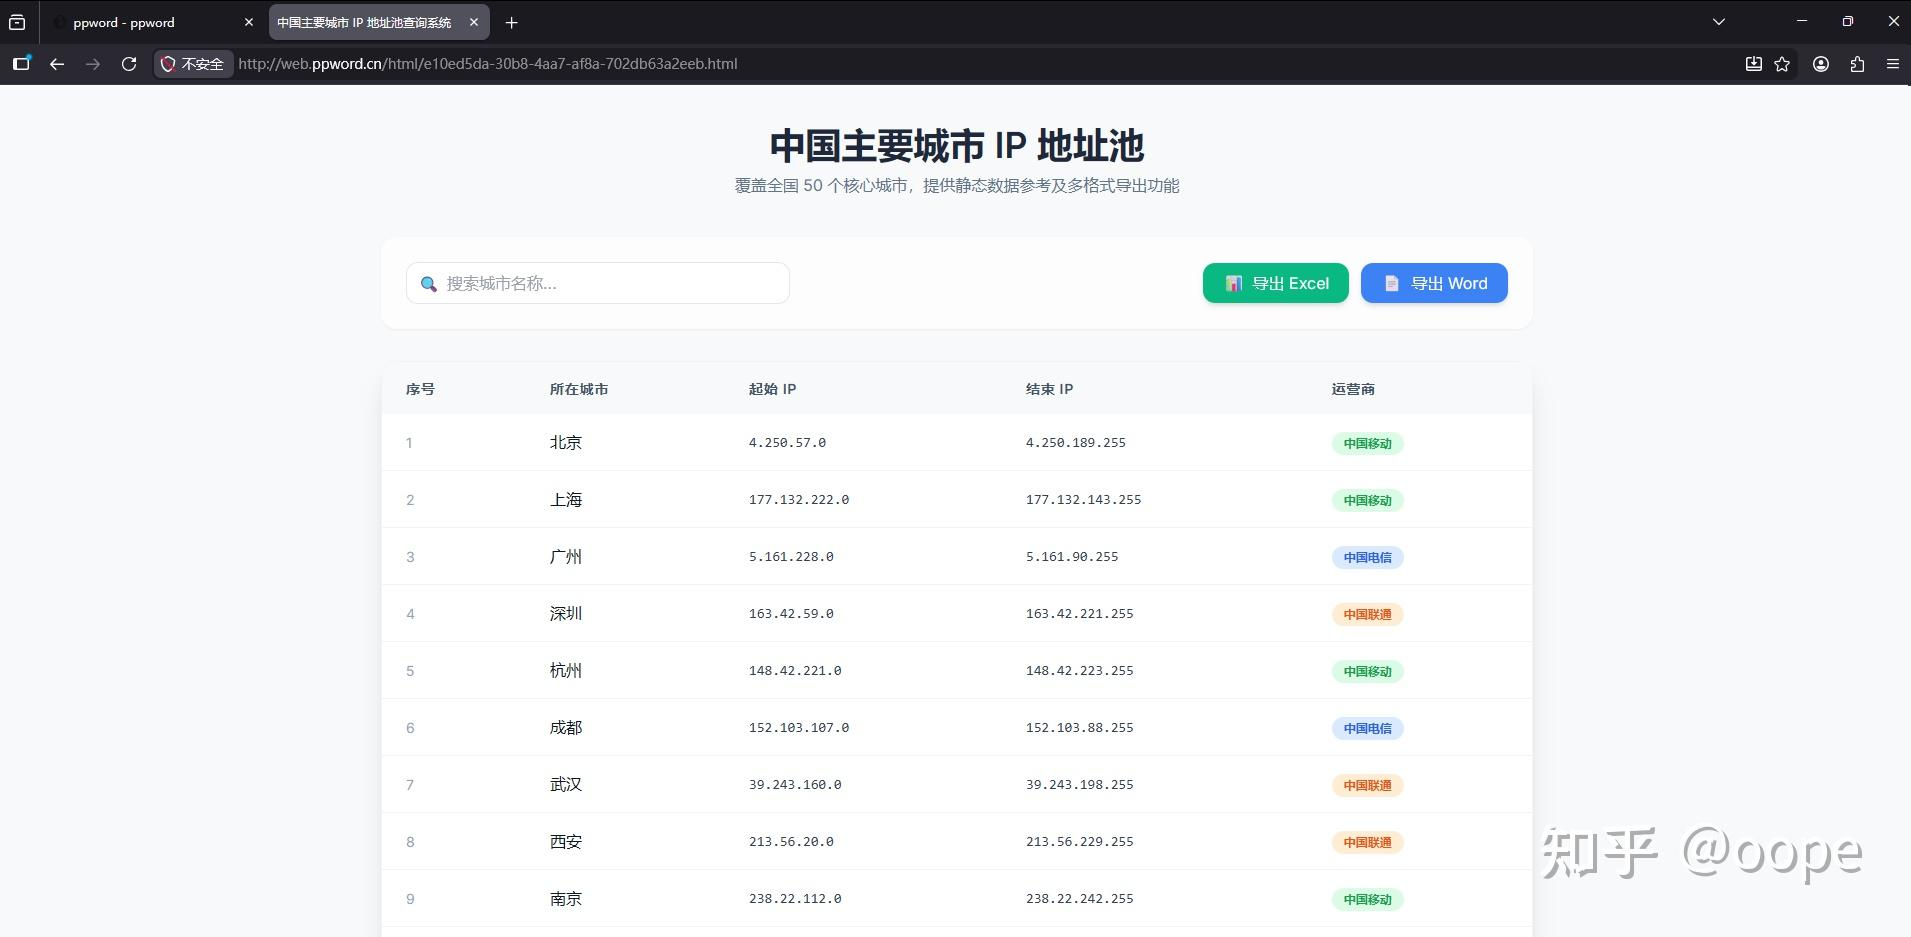Click start IP 39.243.160.0

point(795,784)
